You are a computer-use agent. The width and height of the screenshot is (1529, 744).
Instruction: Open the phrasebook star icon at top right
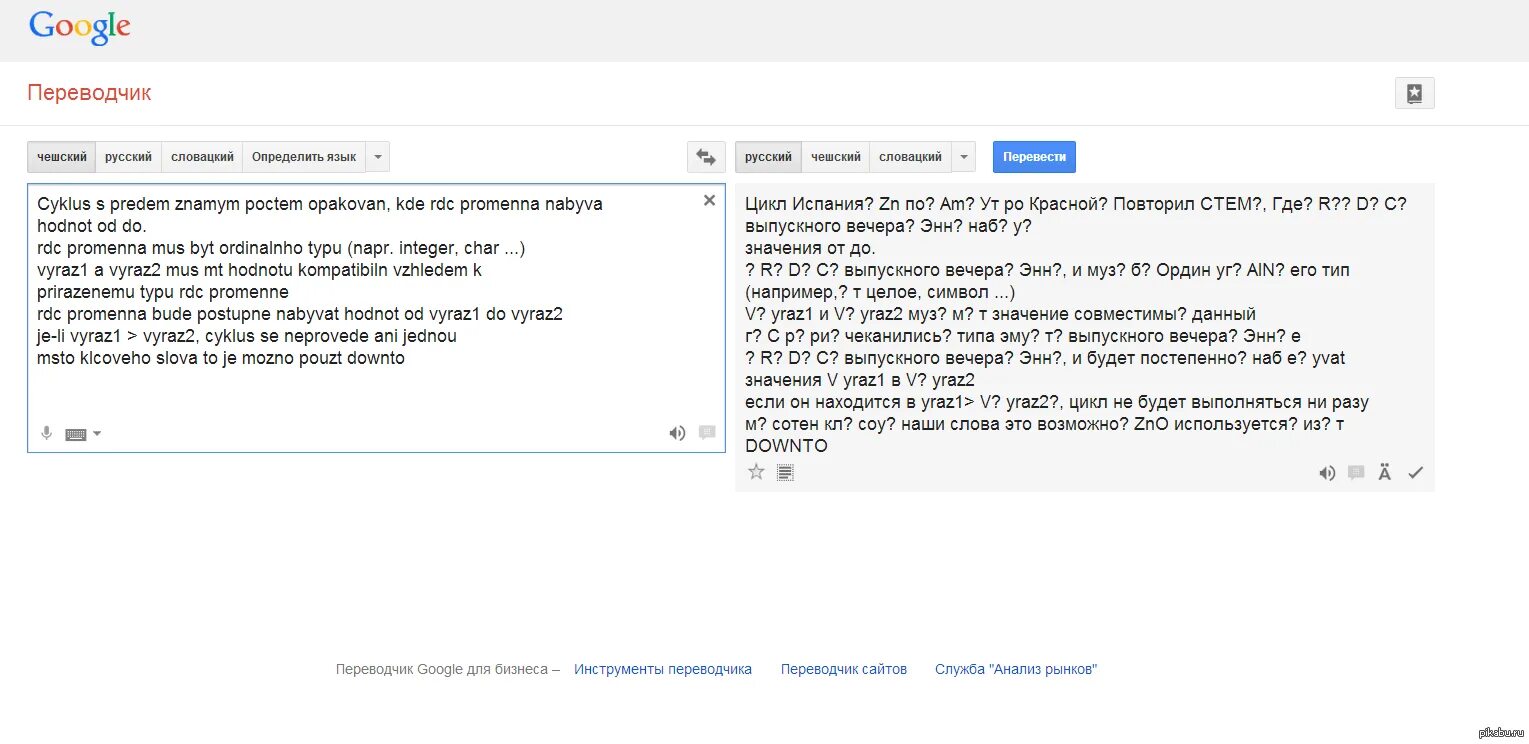click(1414, 93)
